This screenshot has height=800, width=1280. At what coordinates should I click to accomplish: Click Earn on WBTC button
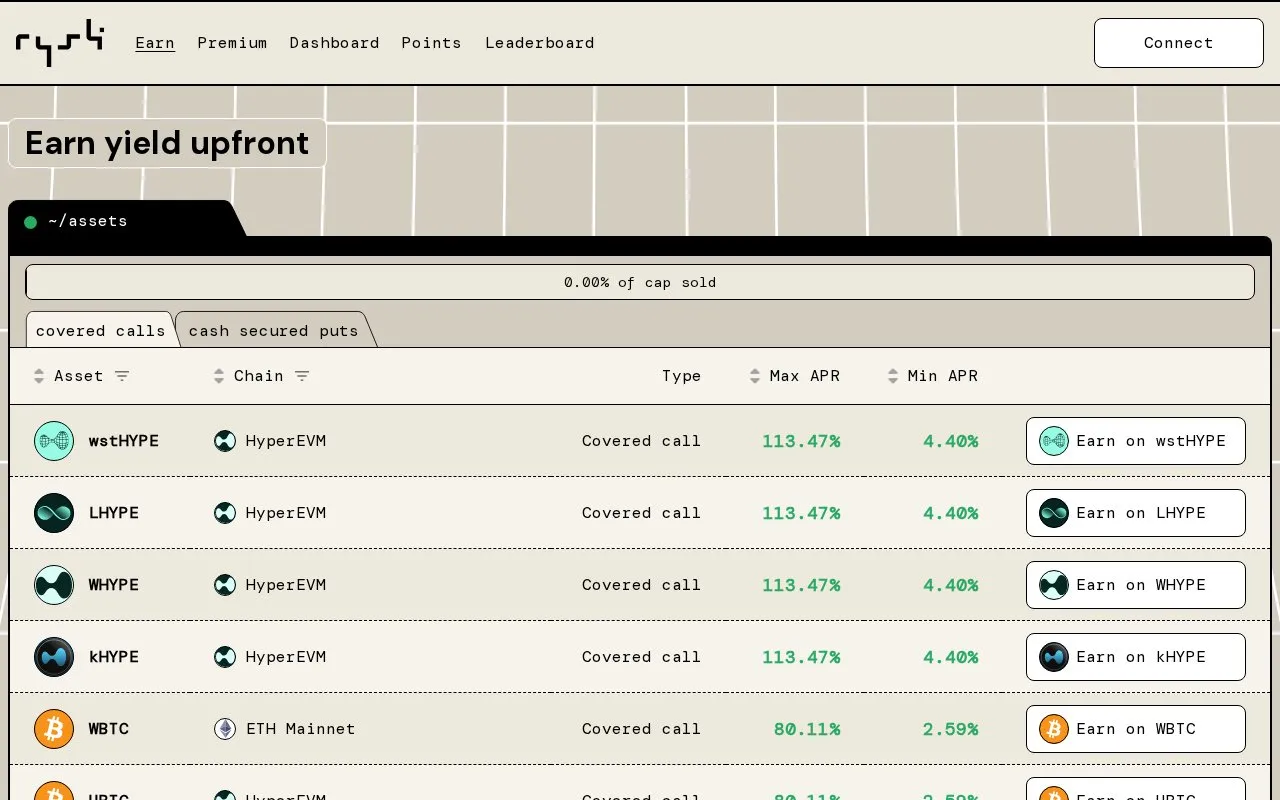pyautogui.click(x=1136, y=729)
